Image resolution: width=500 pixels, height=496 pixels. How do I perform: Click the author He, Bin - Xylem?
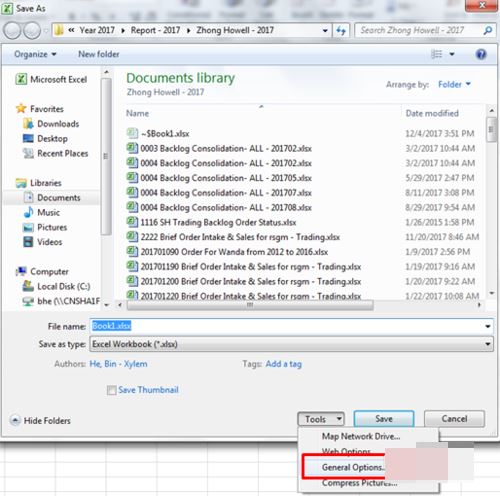[x=118, y=364]
